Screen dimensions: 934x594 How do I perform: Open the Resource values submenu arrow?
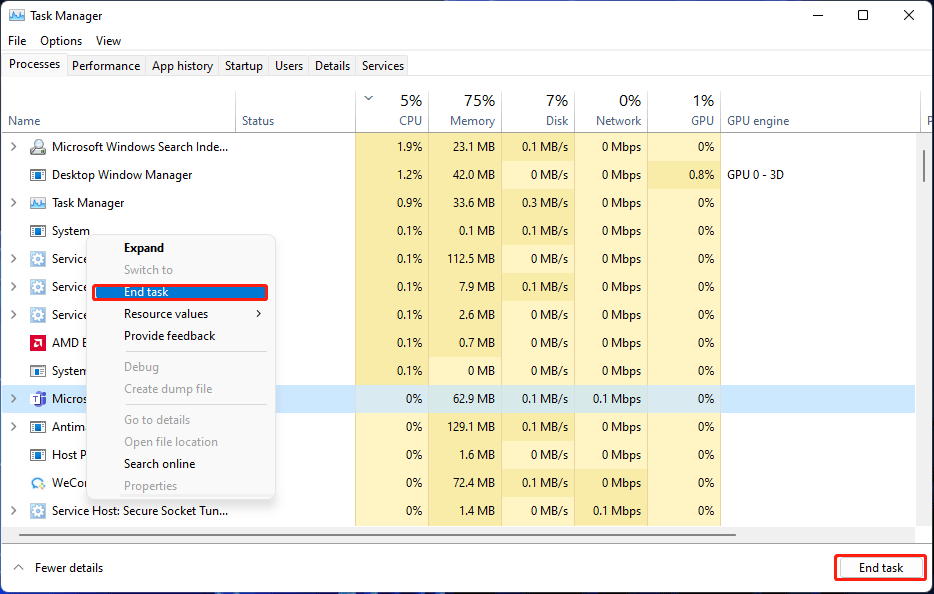click(259, 313)
